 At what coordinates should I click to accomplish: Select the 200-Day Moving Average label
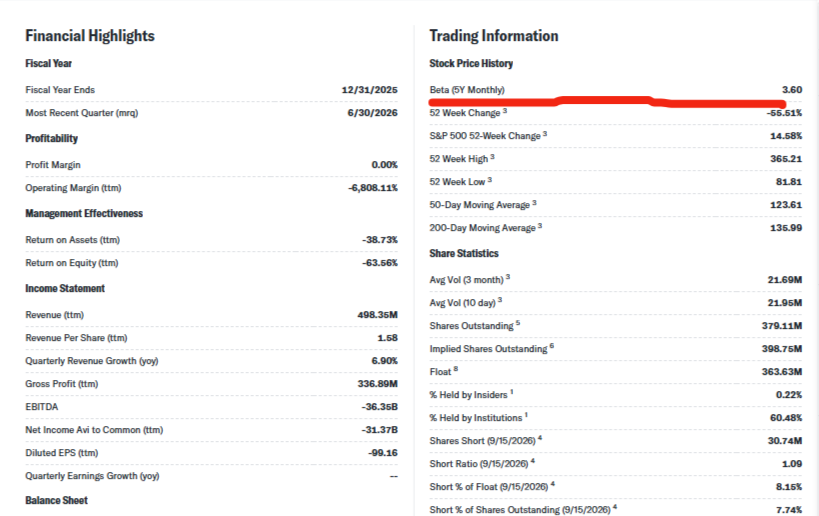(x=483, y=228)
